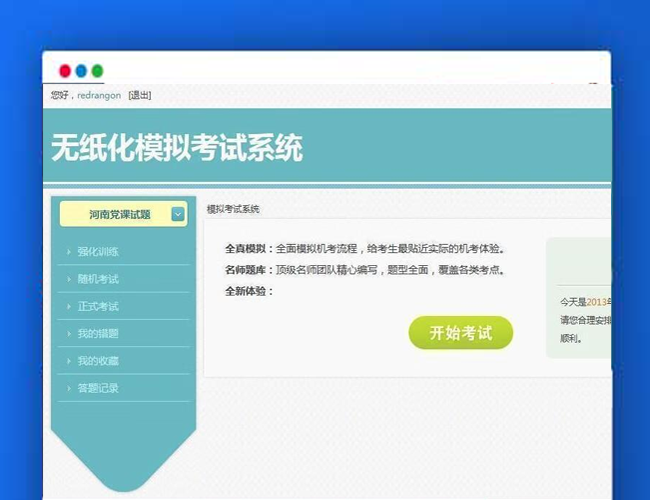Image resolution: width=650 pixels, height=500 pixels.
Task: Click the arrow bullet beside 正式考试
Action: (x=69, y=306)
